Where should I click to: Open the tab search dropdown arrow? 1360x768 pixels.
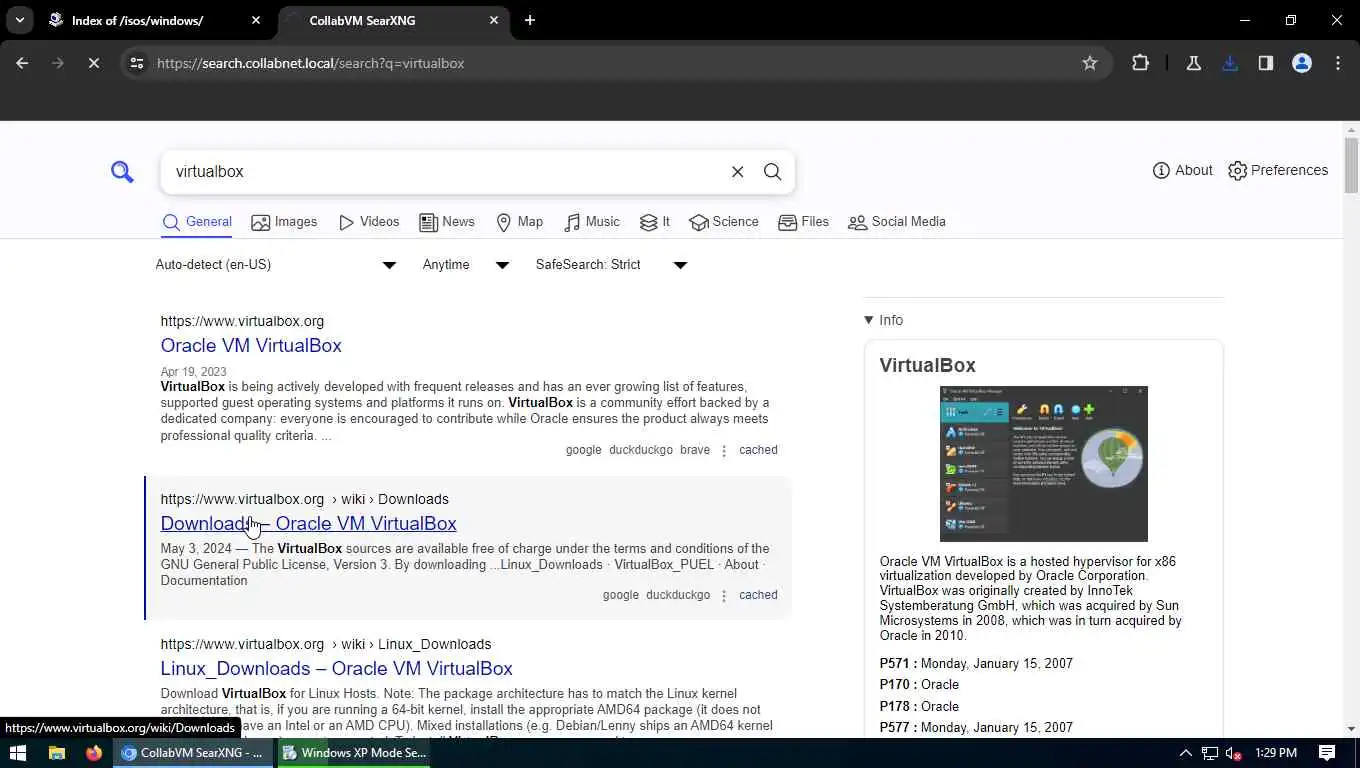click(20, 20)
